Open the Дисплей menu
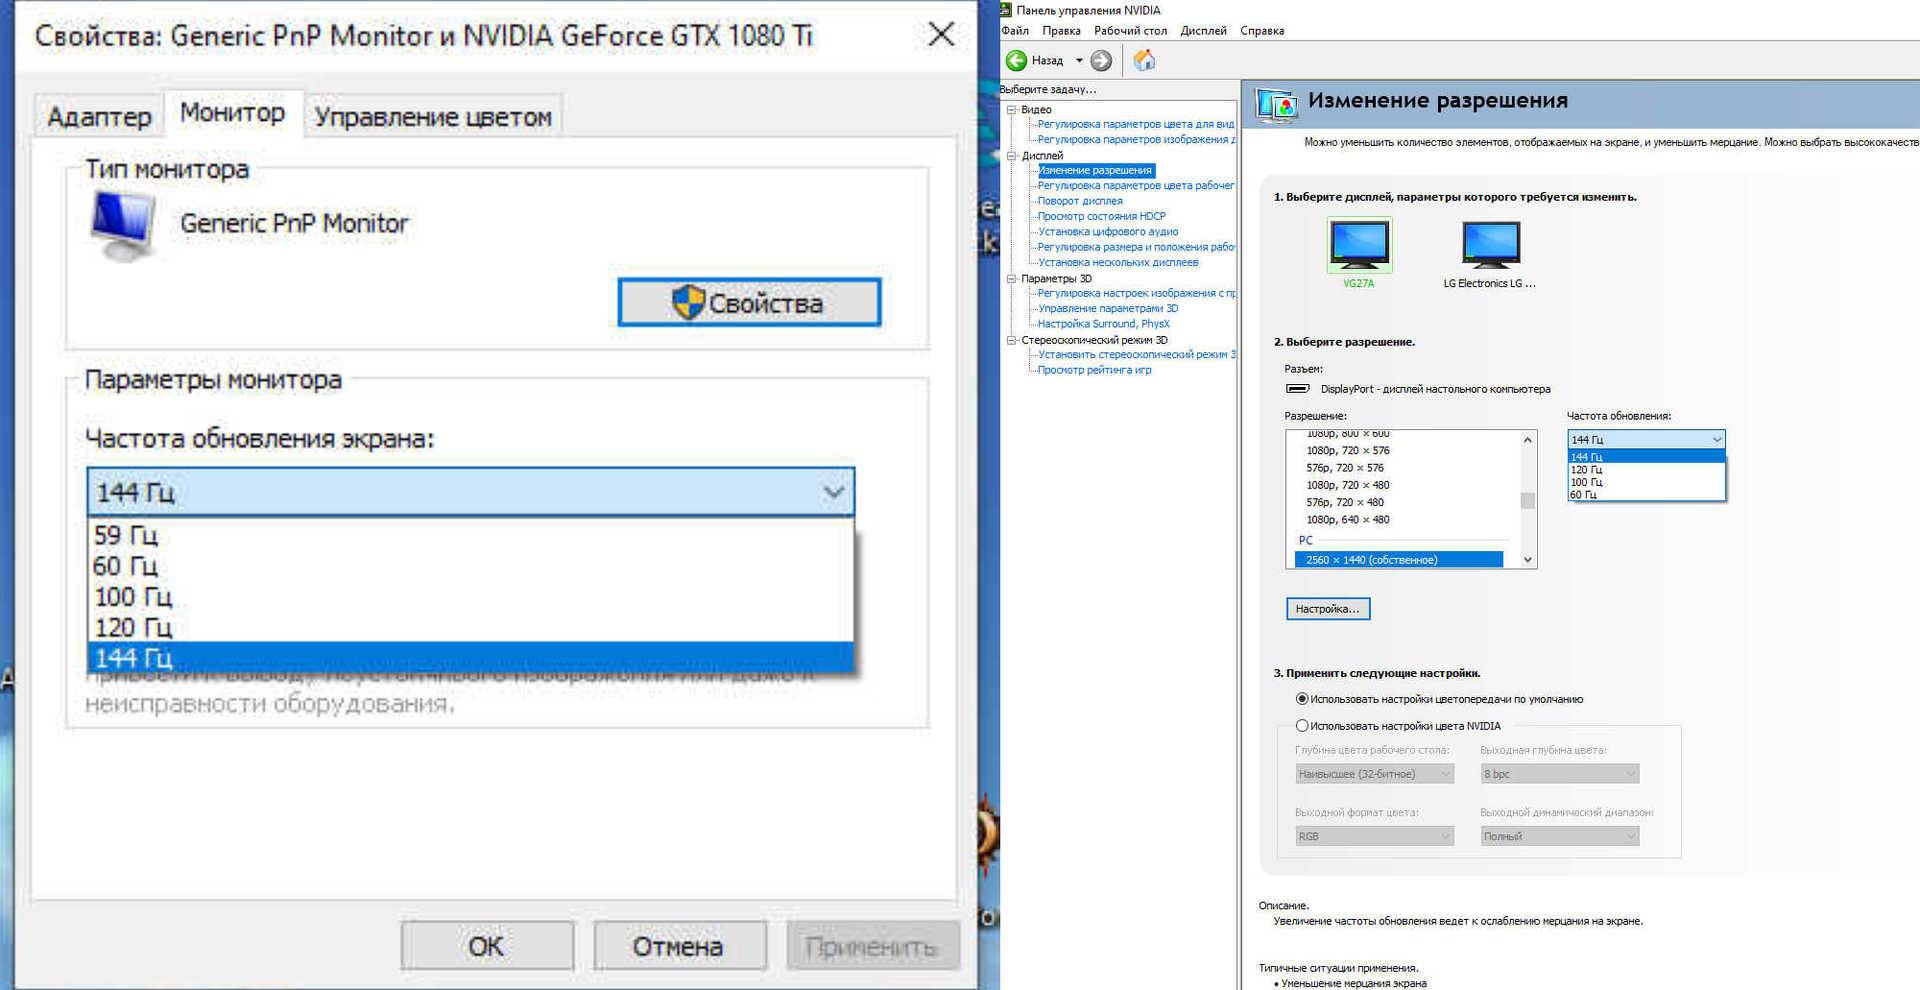The height and width of the screenshot is (990, 1920). [1203, 31]
